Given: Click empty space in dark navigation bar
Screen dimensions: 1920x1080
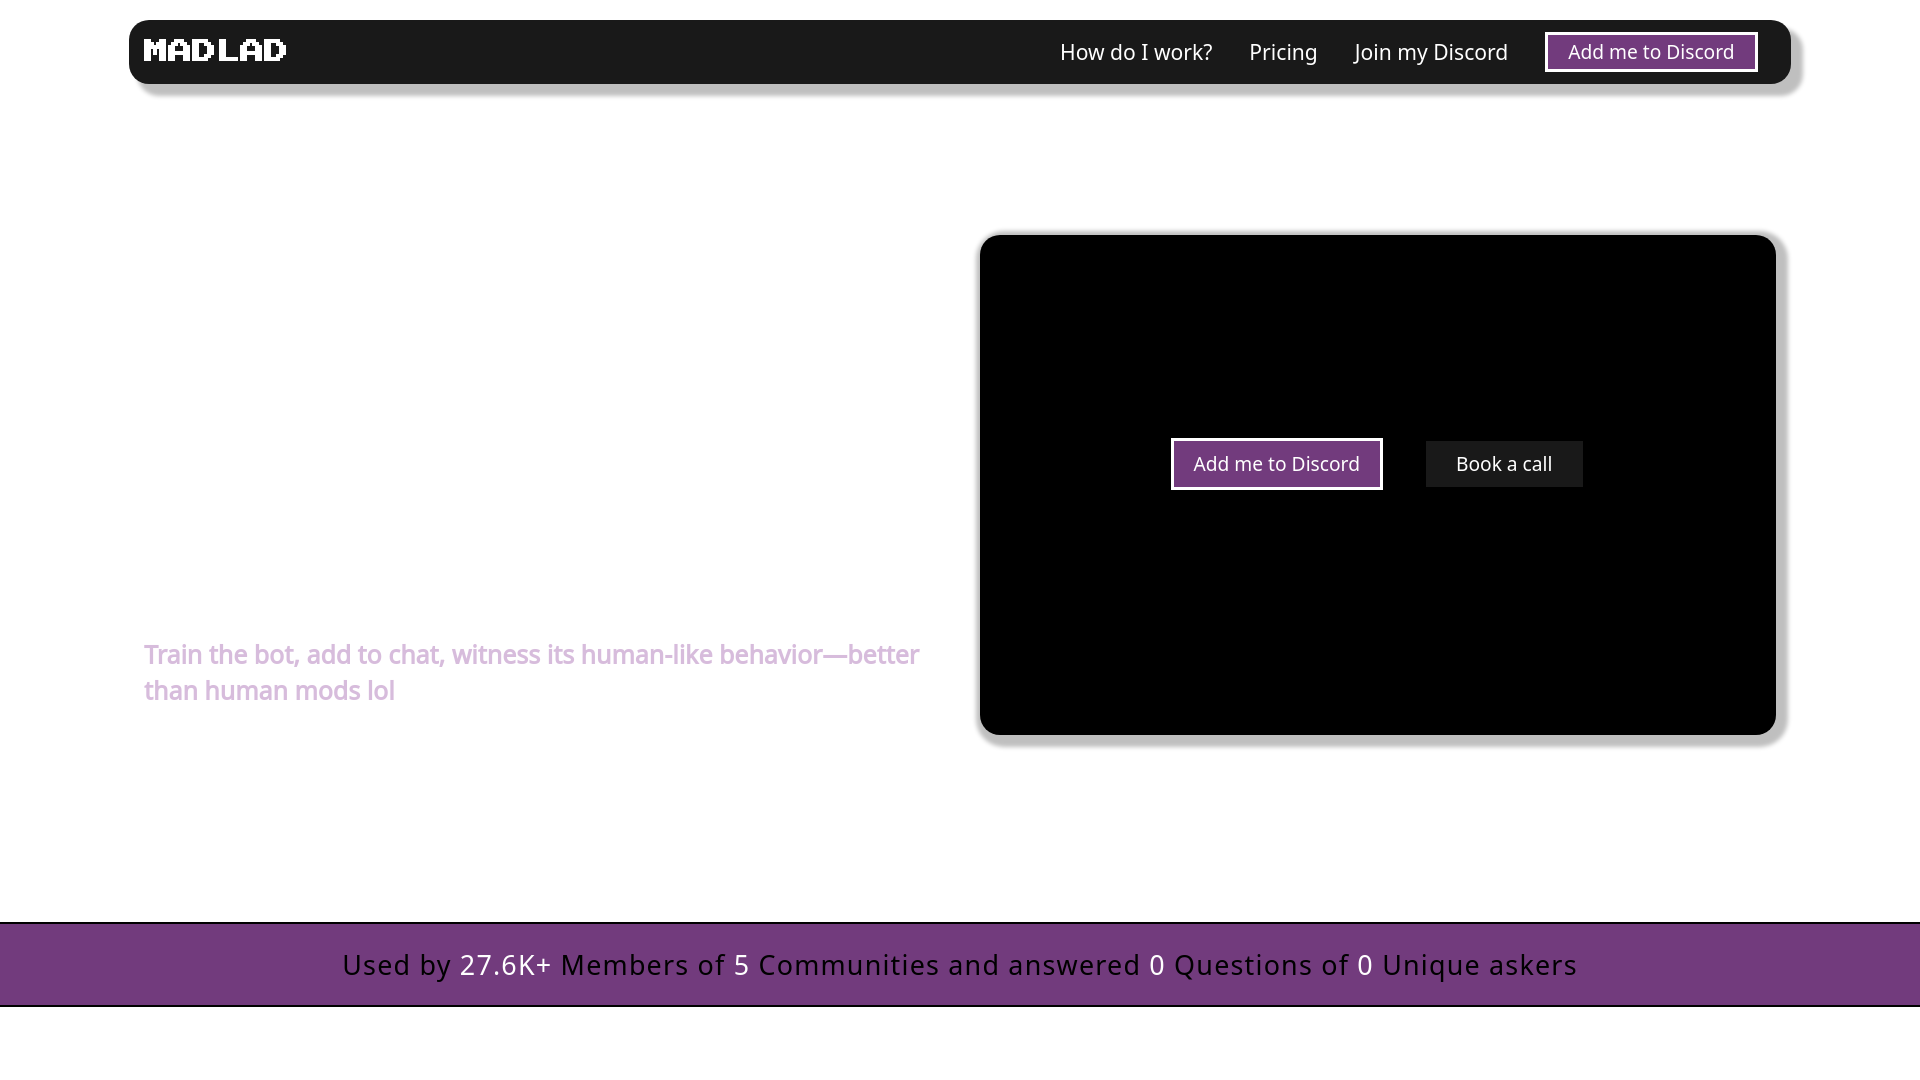Looking at the screenshot, I should tap(660, 52).
